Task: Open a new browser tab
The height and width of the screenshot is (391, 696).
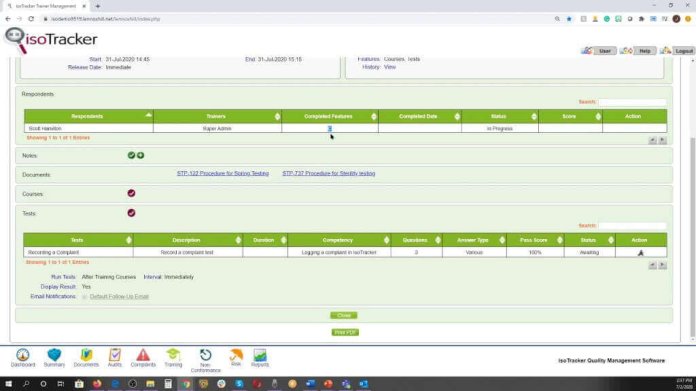Action: [98, 6]
